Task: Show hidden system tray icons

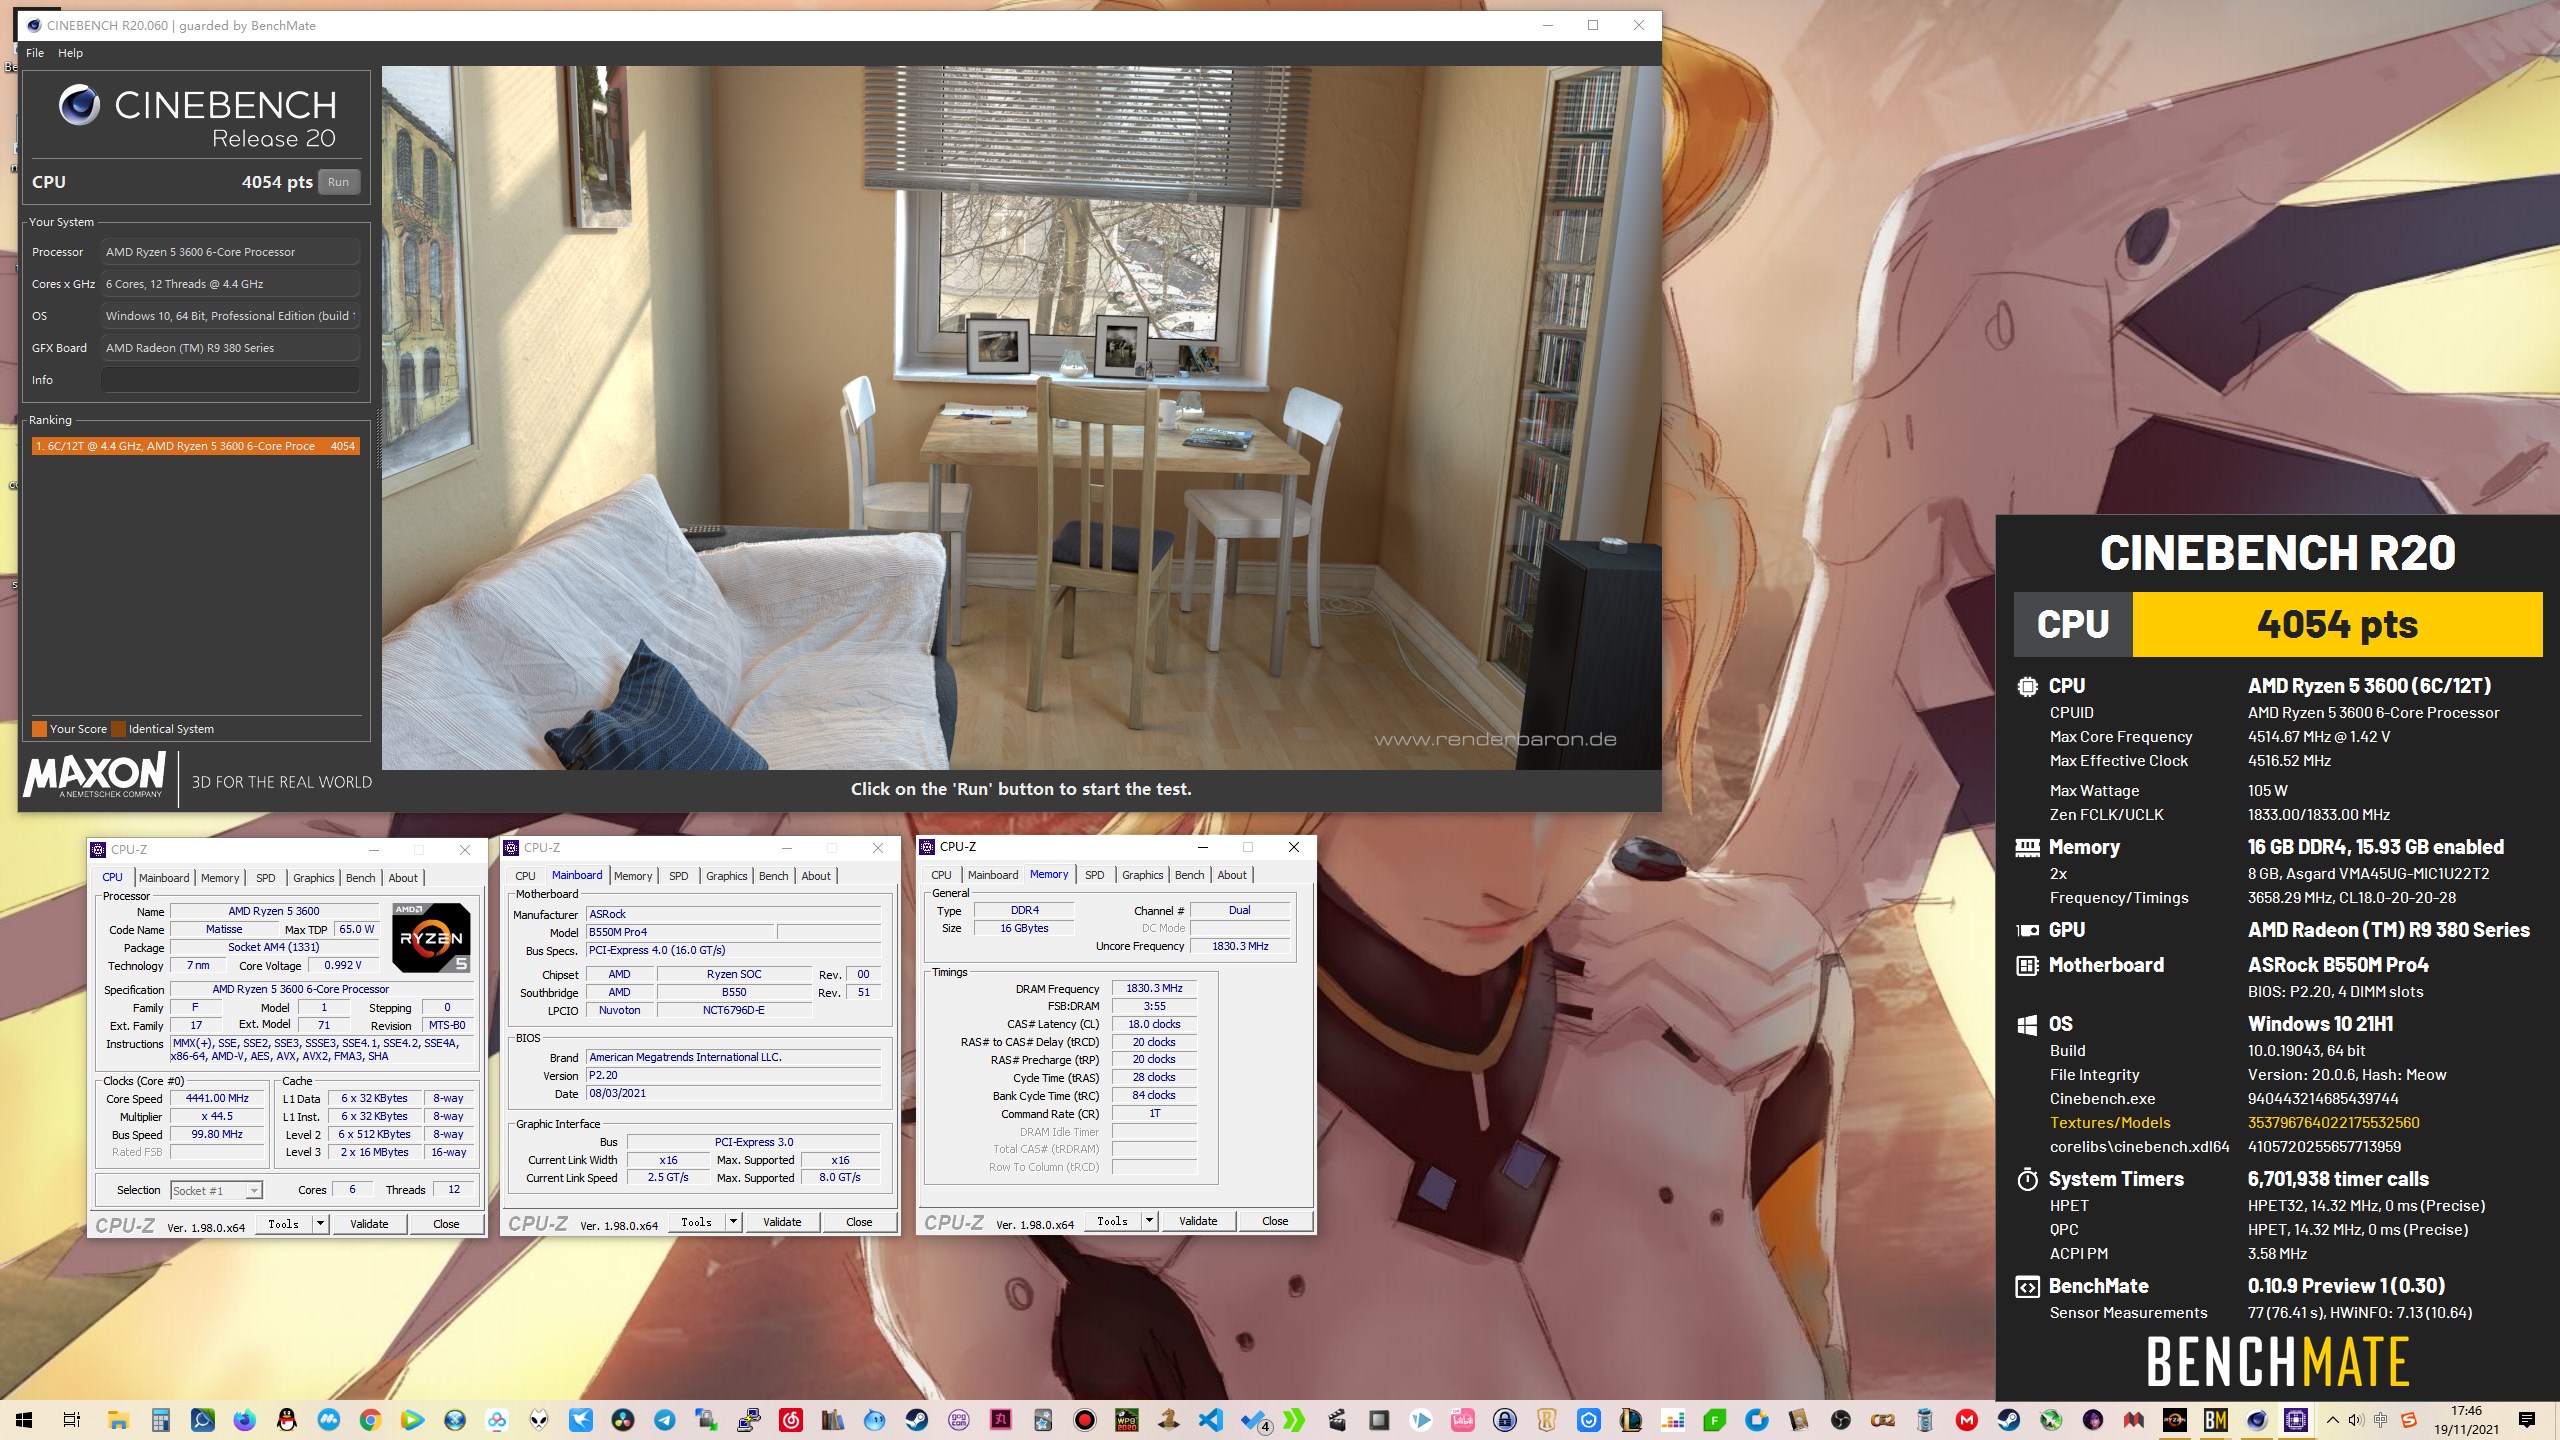Action: coord(2332,1420)
